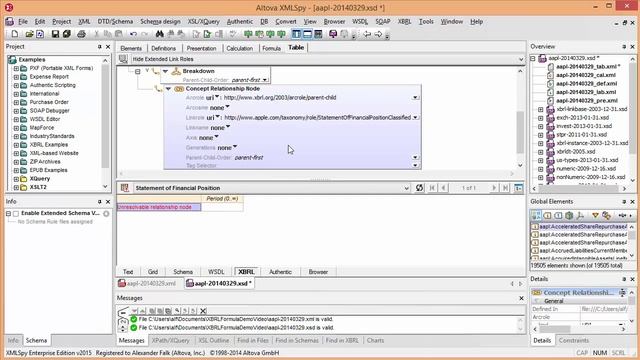The height and width of the screenshot is (360, 640).
Task: Open the Schema design menu
Action: [160, 22]
